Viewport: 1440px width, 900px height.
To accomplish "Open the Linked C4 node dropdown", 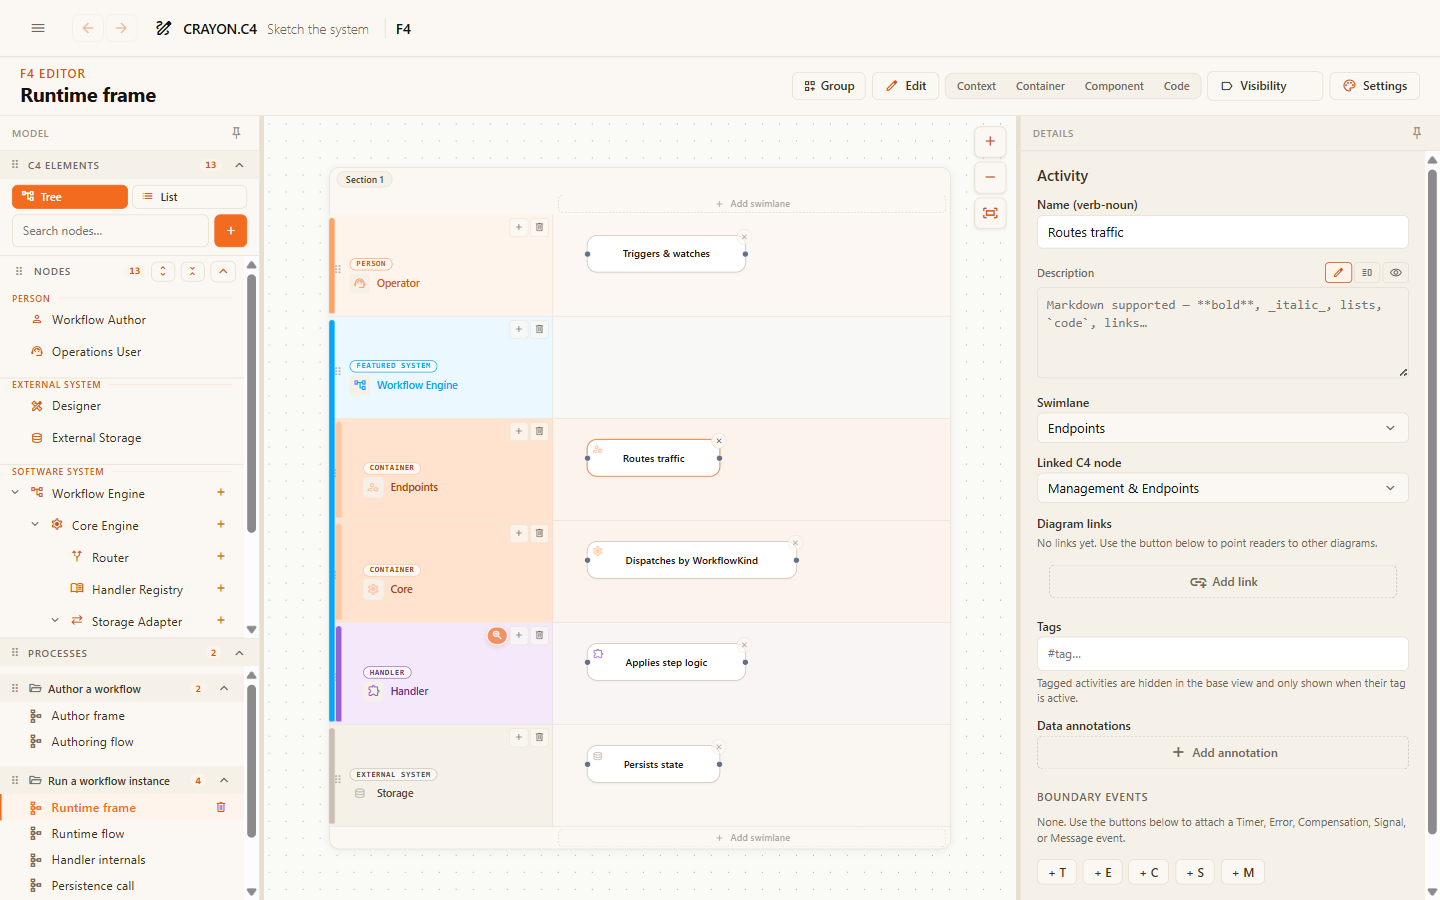I will (x=1222, y=488).
